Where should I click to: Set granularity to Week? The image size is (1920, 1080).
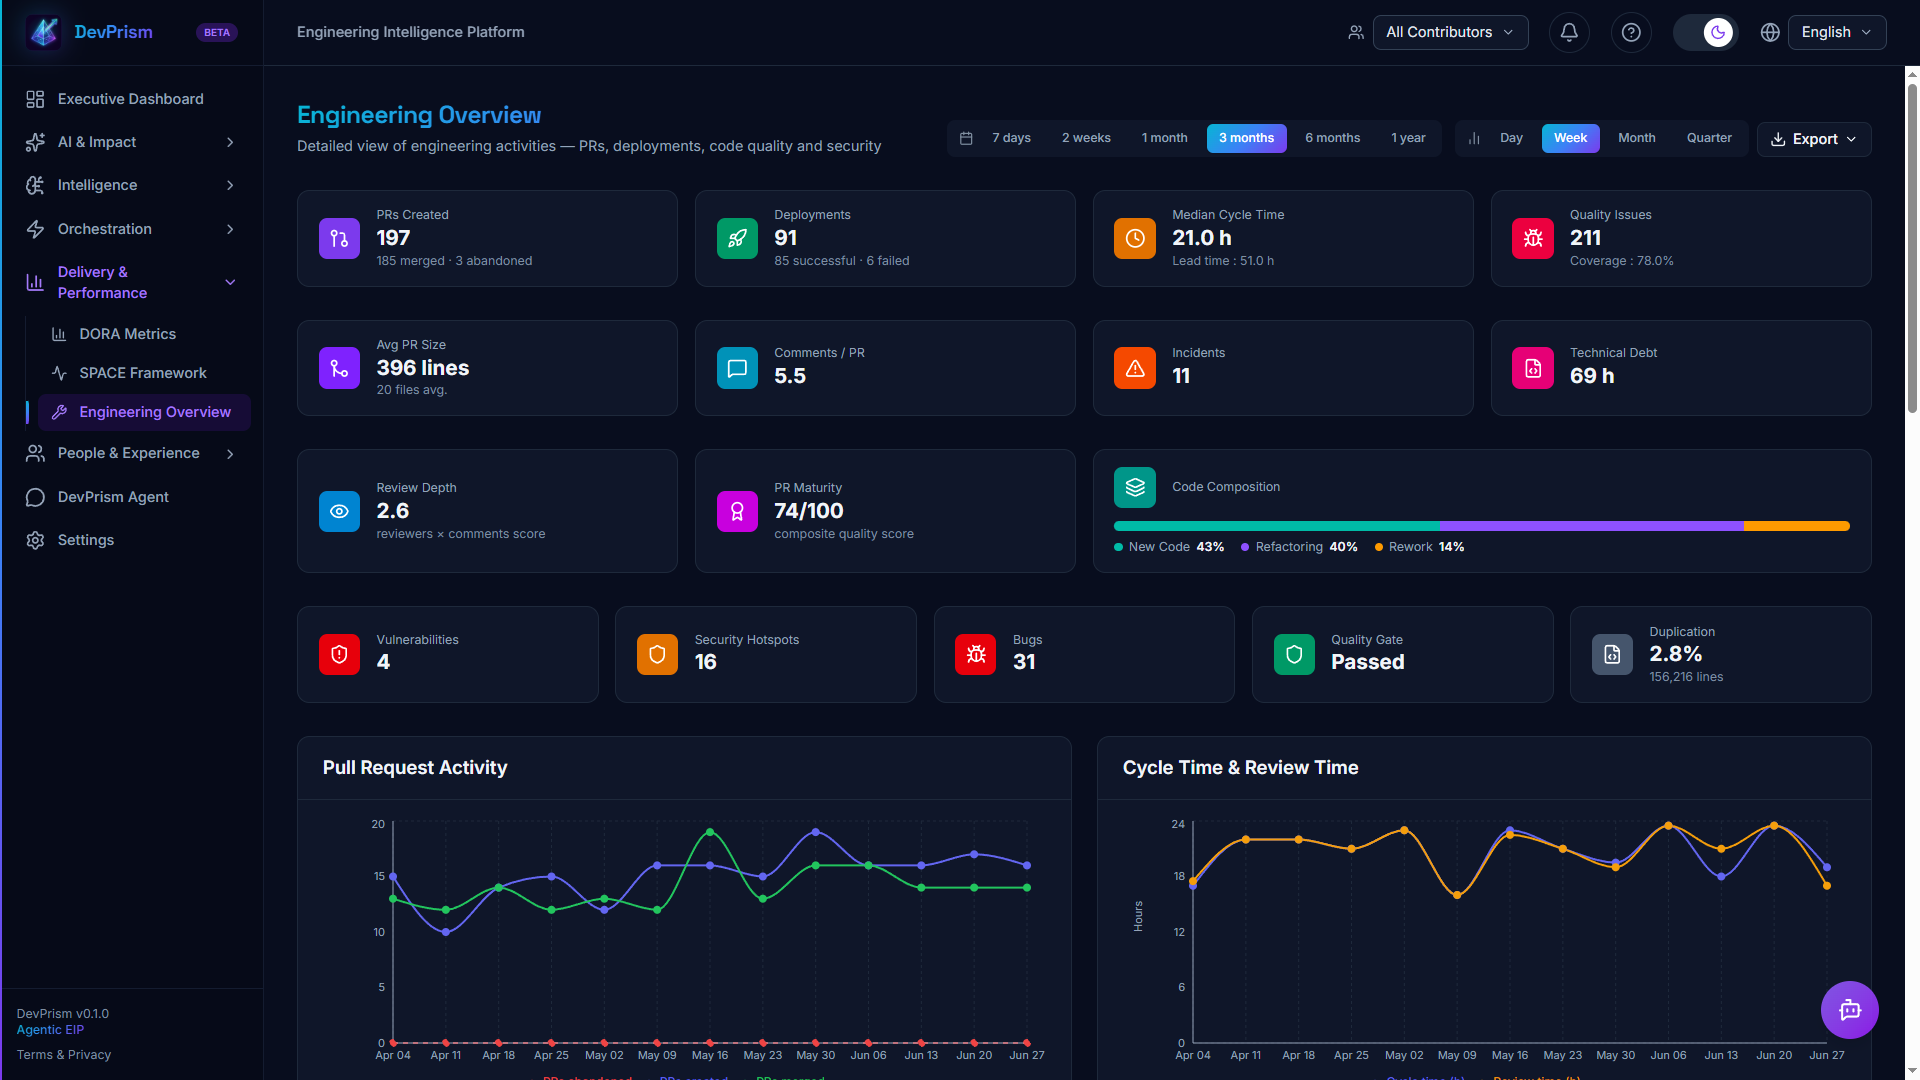pos(1570,138)
